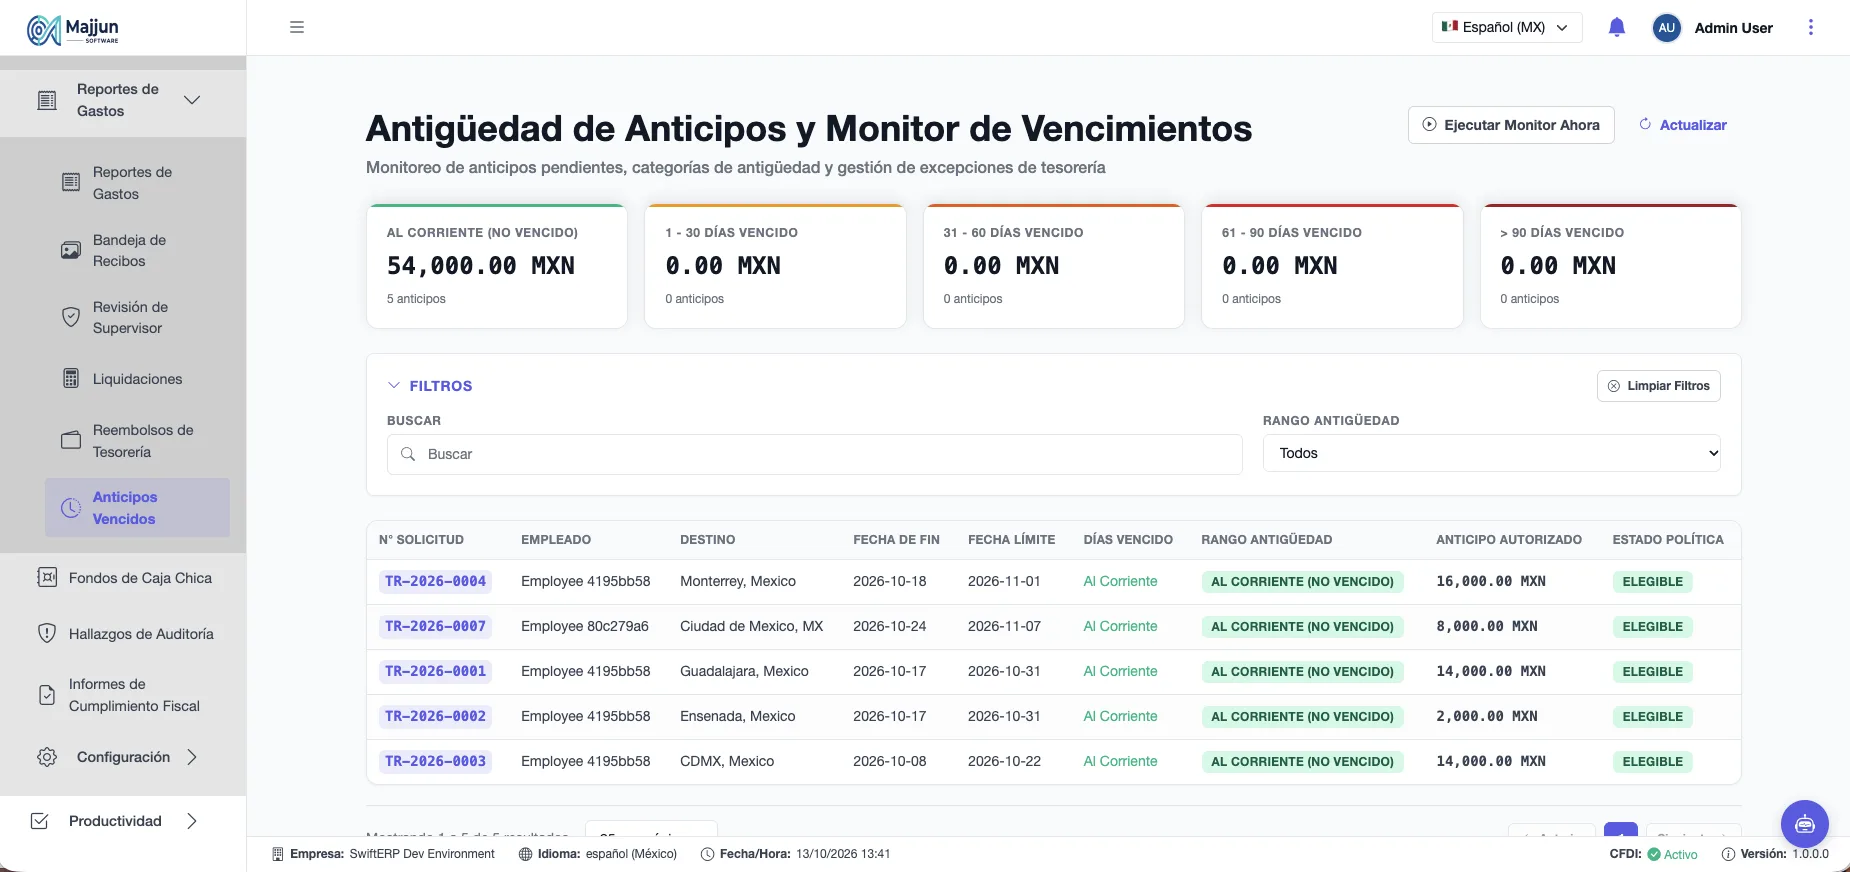This screenshot has height=872, width=1850.
Task: Open request TR-2026-0001 link
Action: coord(435,671)
